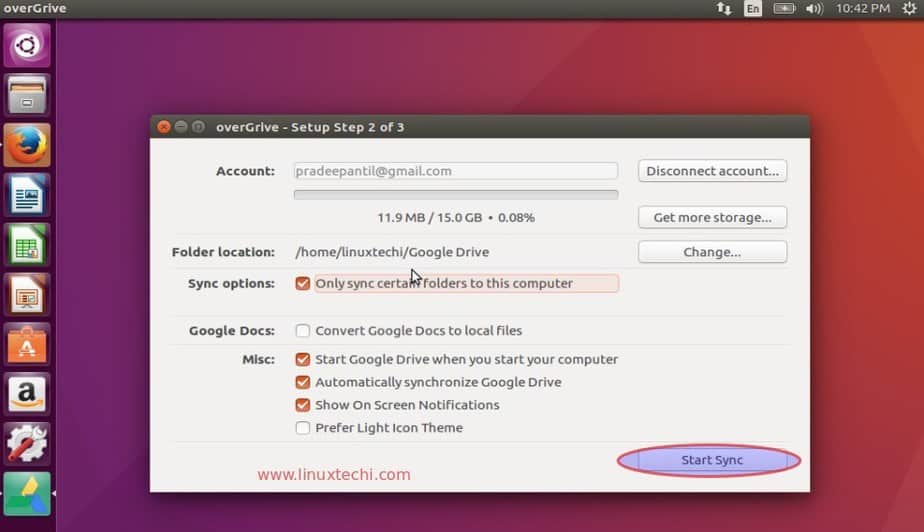Click the storage usage progress bar
This screenshot has width=924, height=532.
(x=456, y=195)
